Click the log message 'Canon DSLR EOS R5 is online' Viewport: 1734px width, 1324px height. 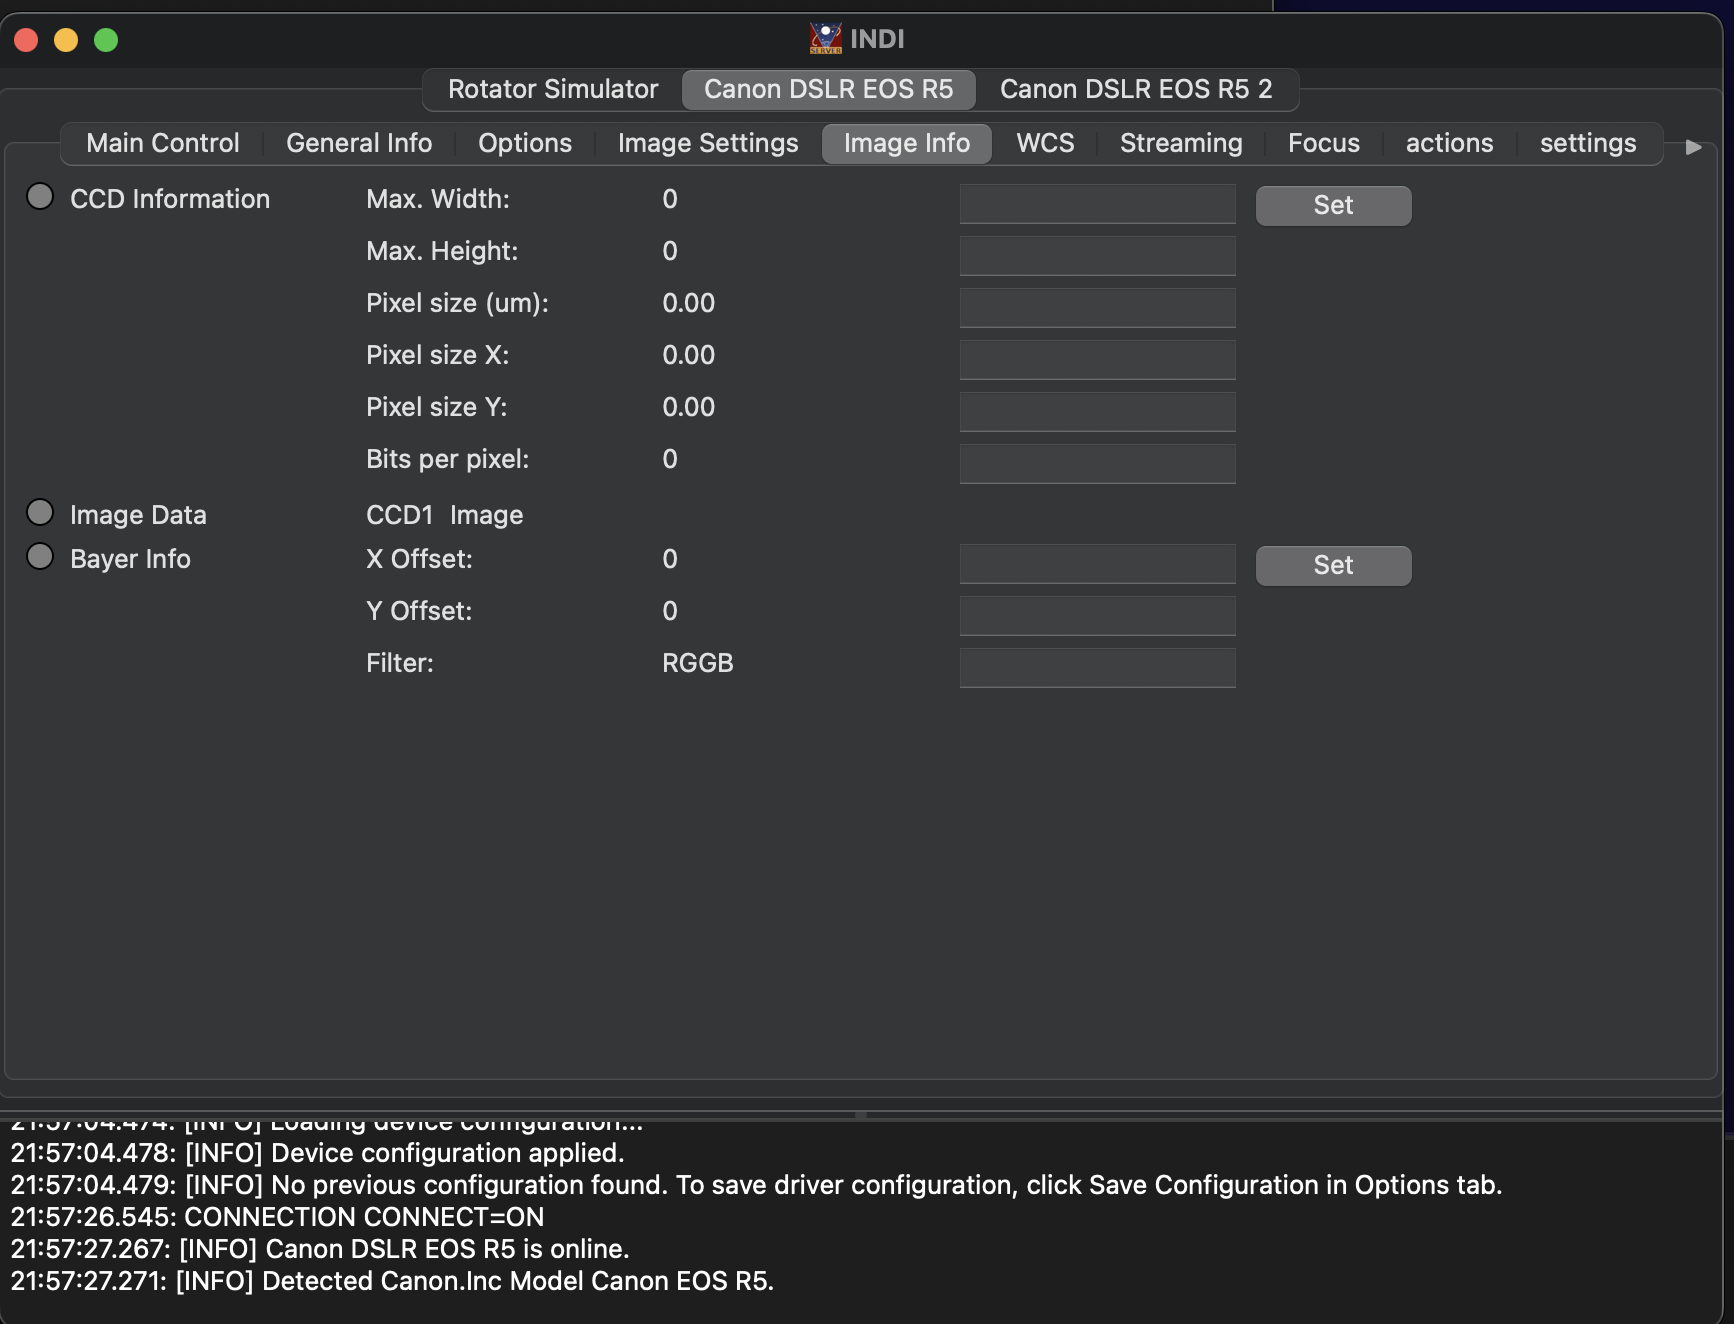(x=320, y=1249)
